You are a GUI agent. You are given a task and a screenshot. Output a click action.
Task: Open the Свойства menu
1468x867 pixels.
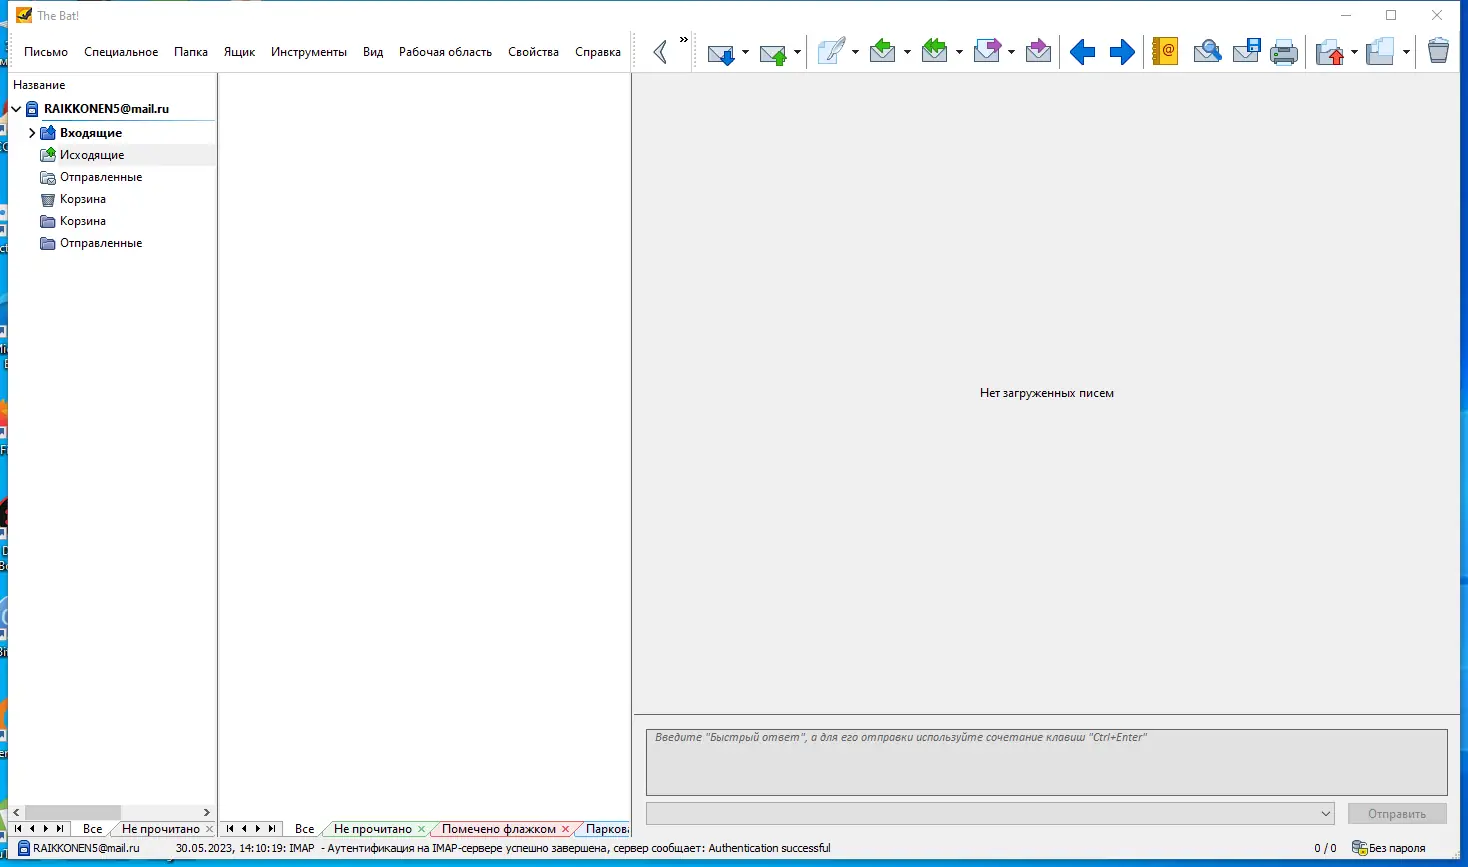click(x=533, y=52)
